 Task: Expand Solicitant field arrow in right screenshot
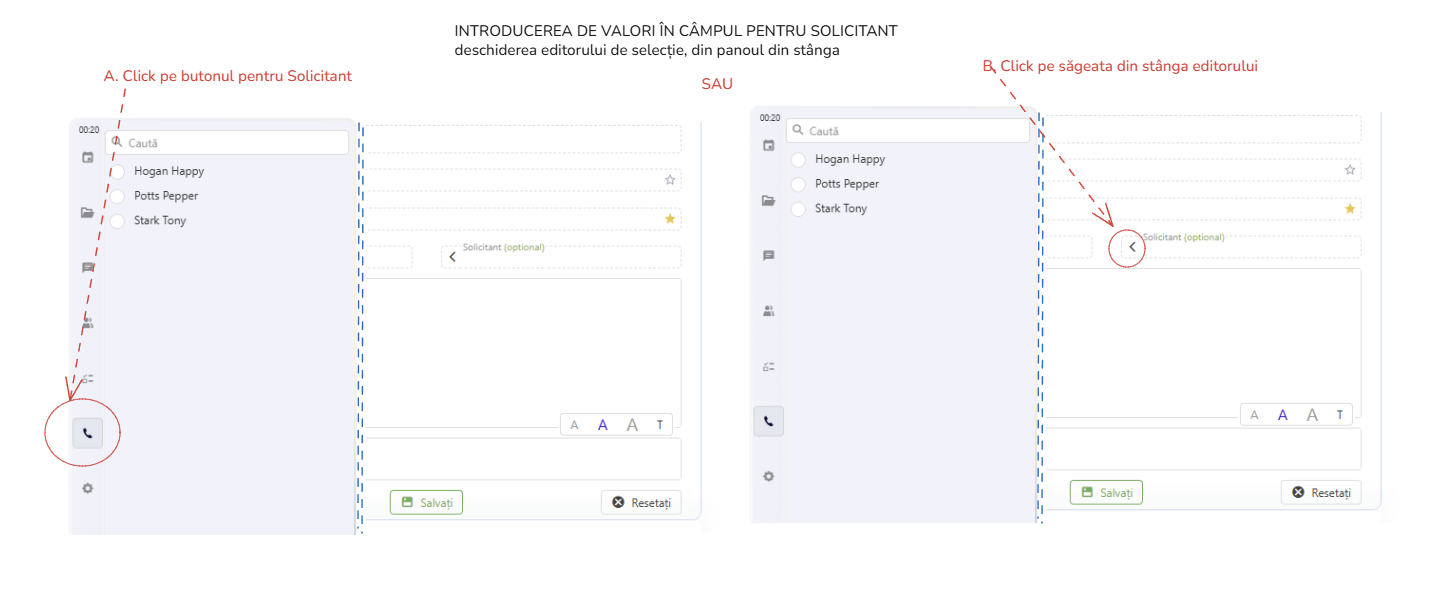pyautogui.click(x=1132, y=247)
